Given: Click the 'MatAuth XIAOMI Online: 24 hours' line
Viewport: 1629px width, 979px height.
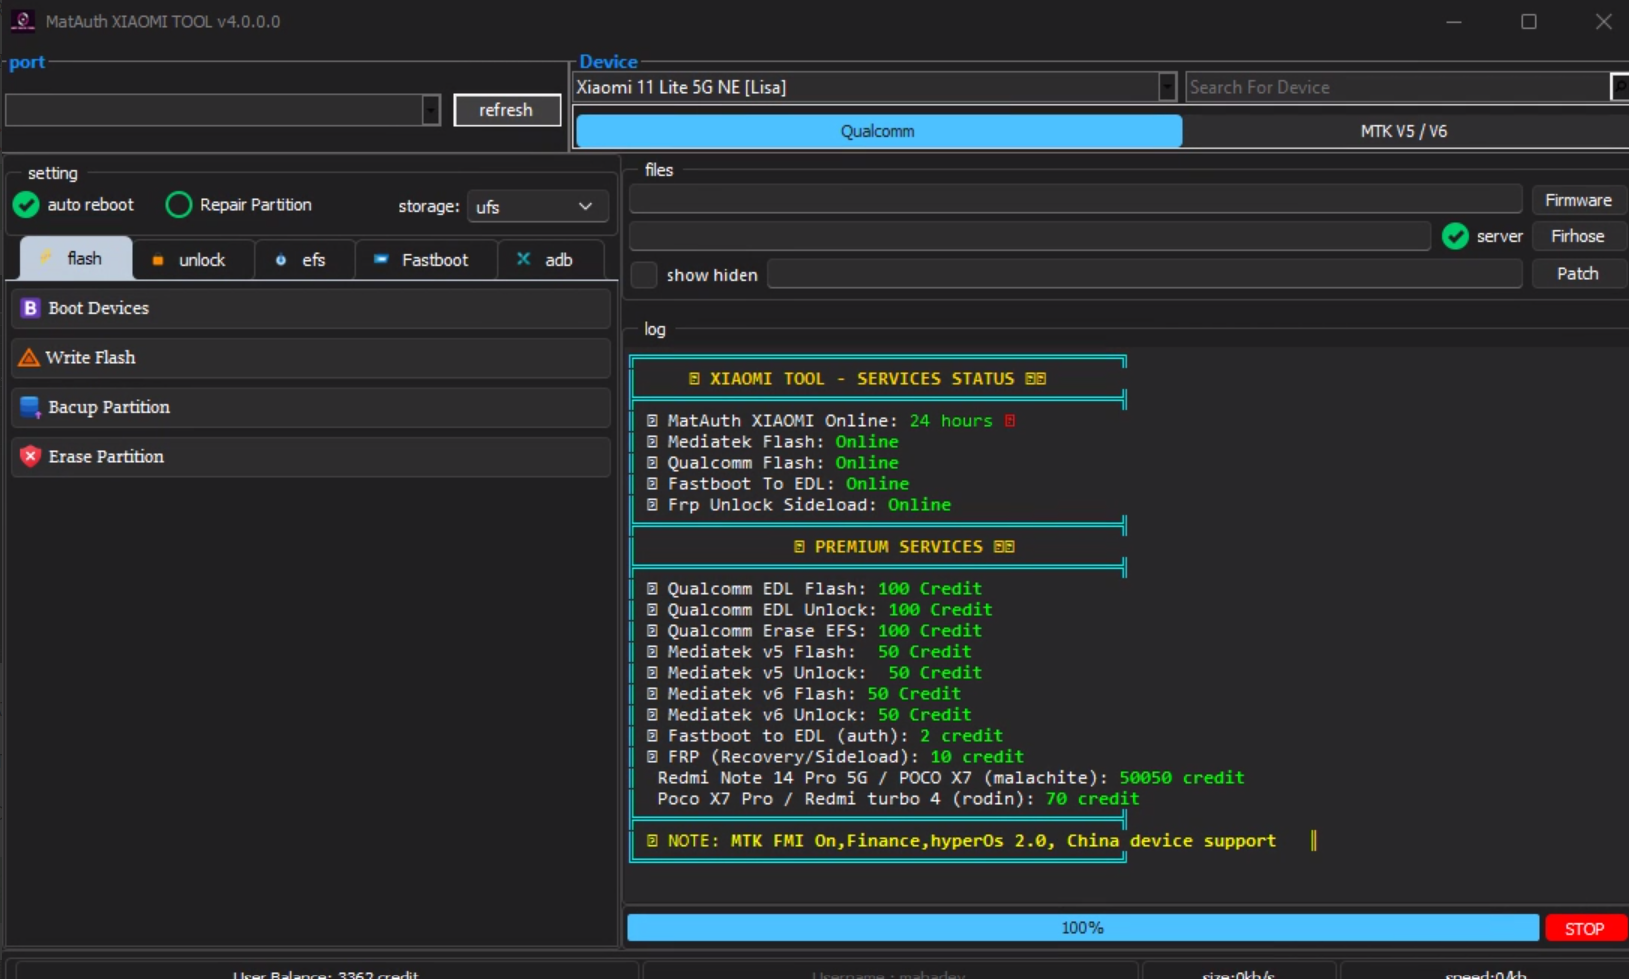Looking at the screenshot, I should (x=831, y=421).
